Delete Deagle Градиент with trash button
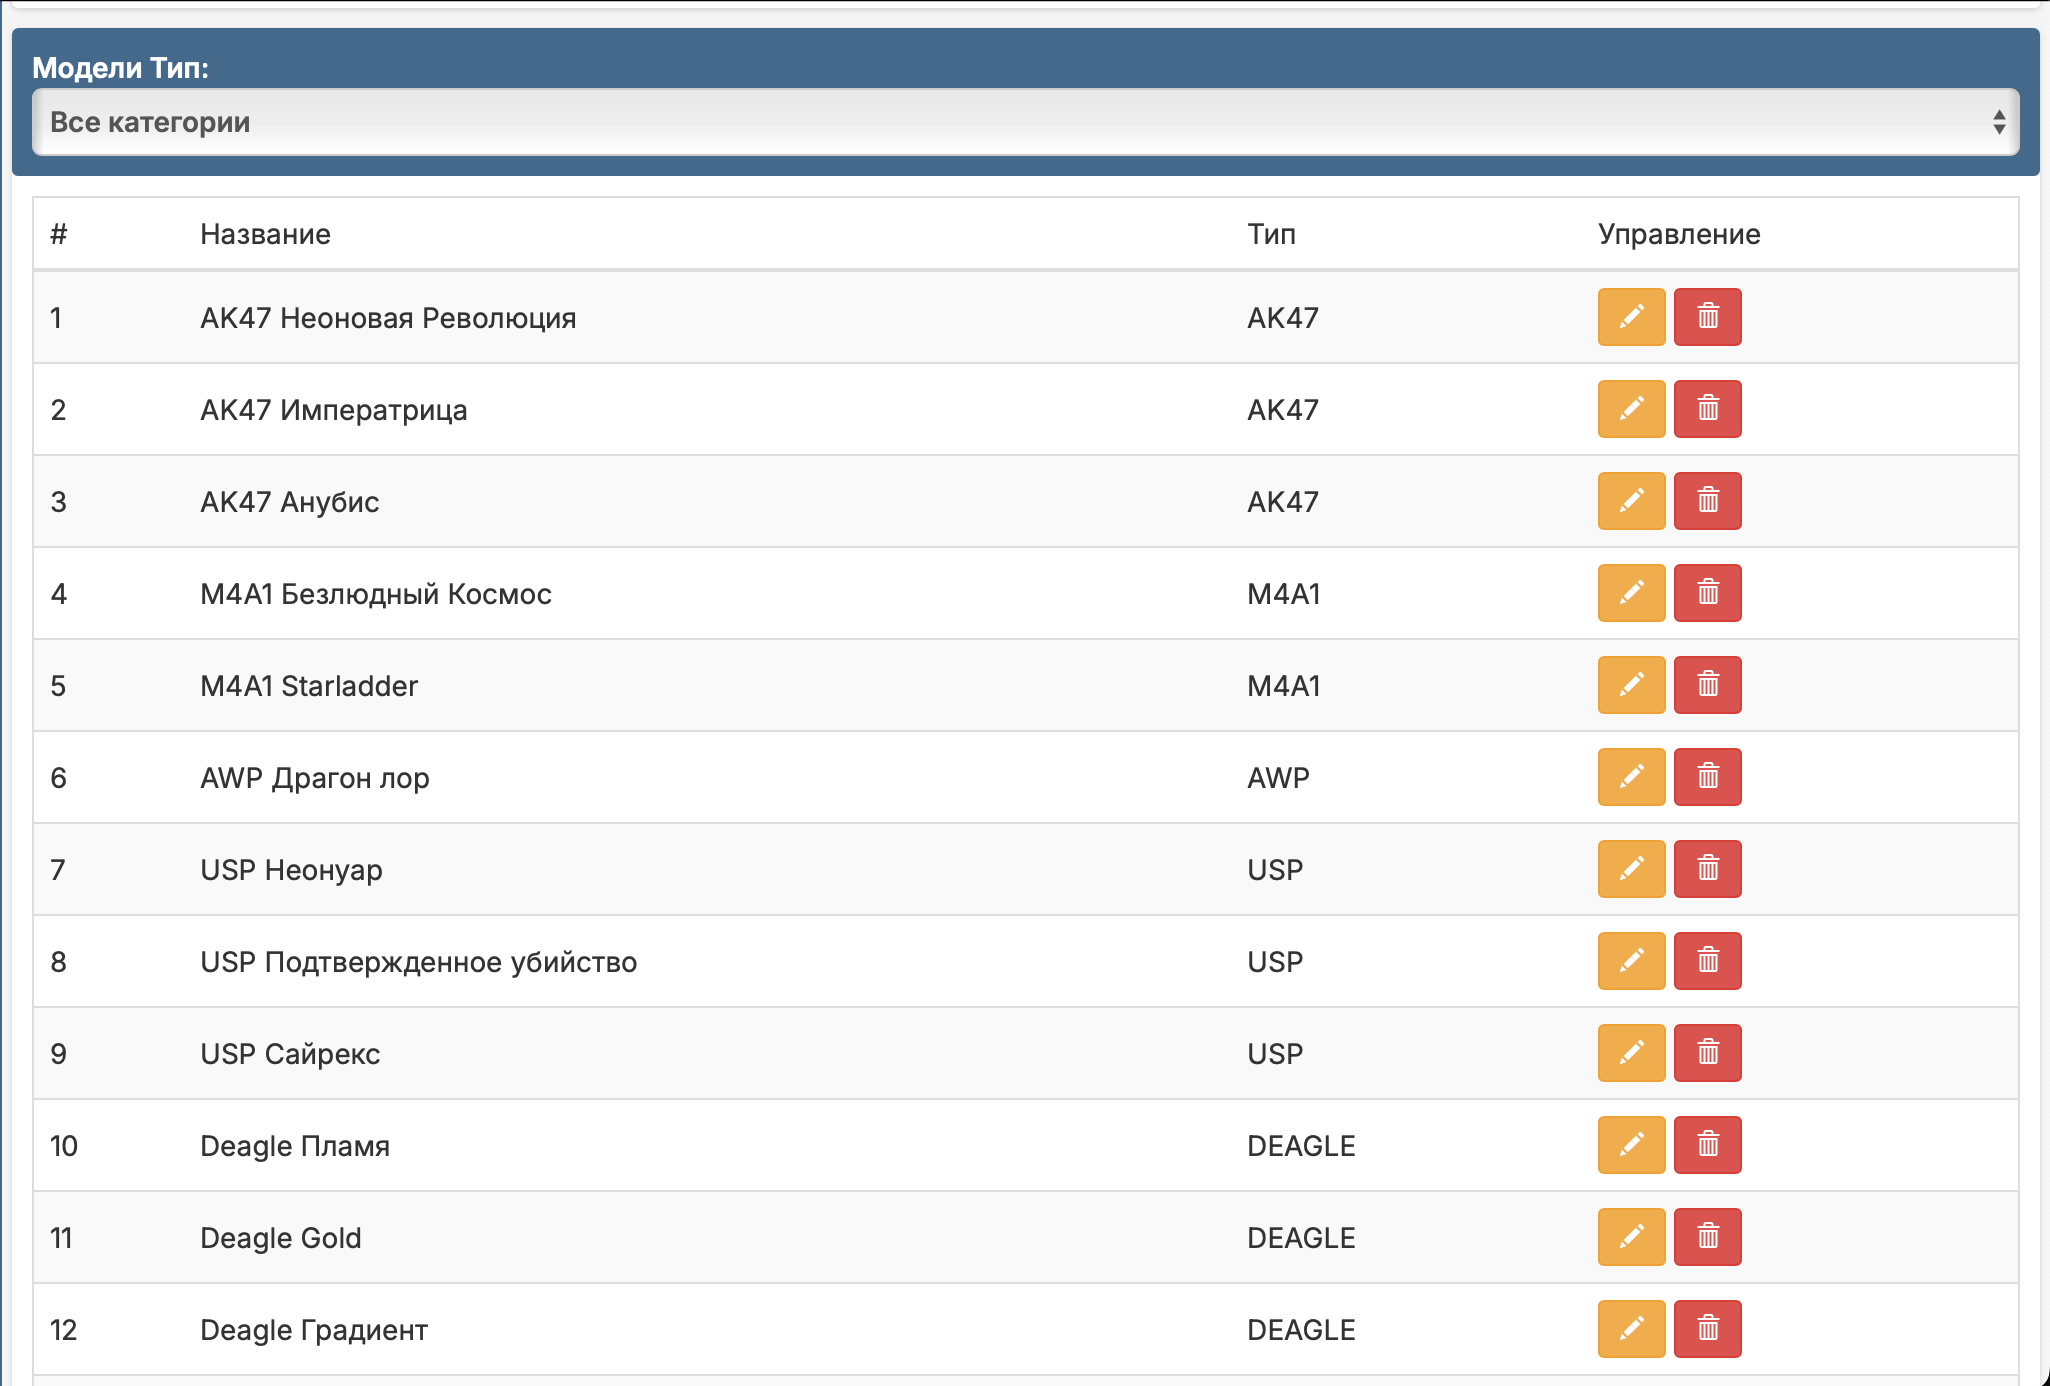2050x1386 pixels. pyautogui.click(x=1707, y=1329)
